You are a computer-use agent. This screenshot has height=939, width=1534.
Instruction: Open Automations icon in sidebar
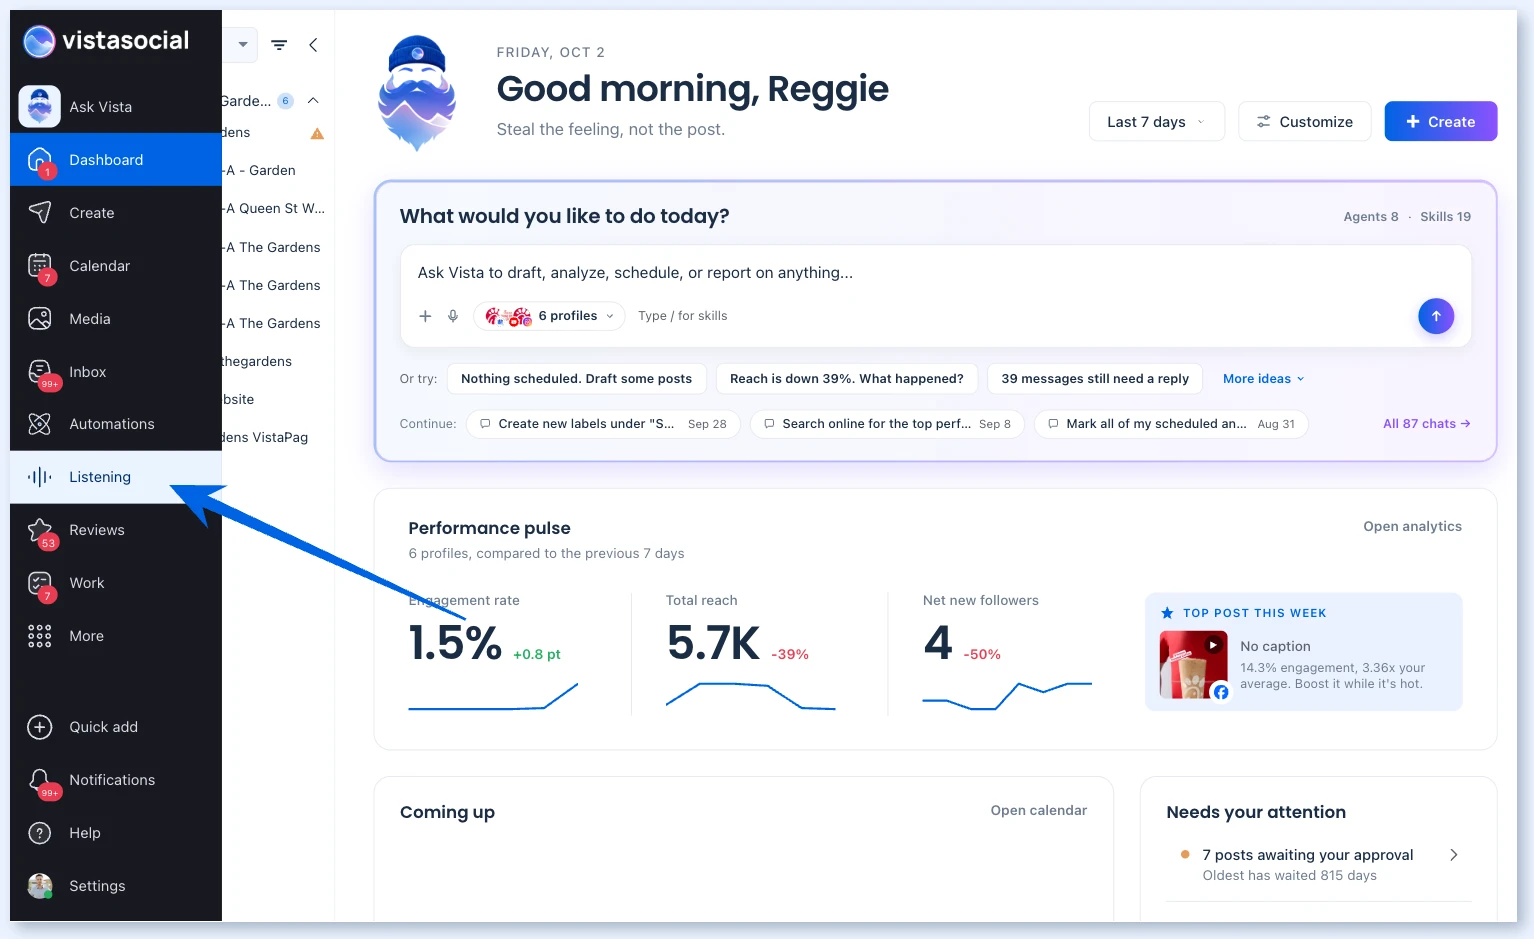coord(40,424)
